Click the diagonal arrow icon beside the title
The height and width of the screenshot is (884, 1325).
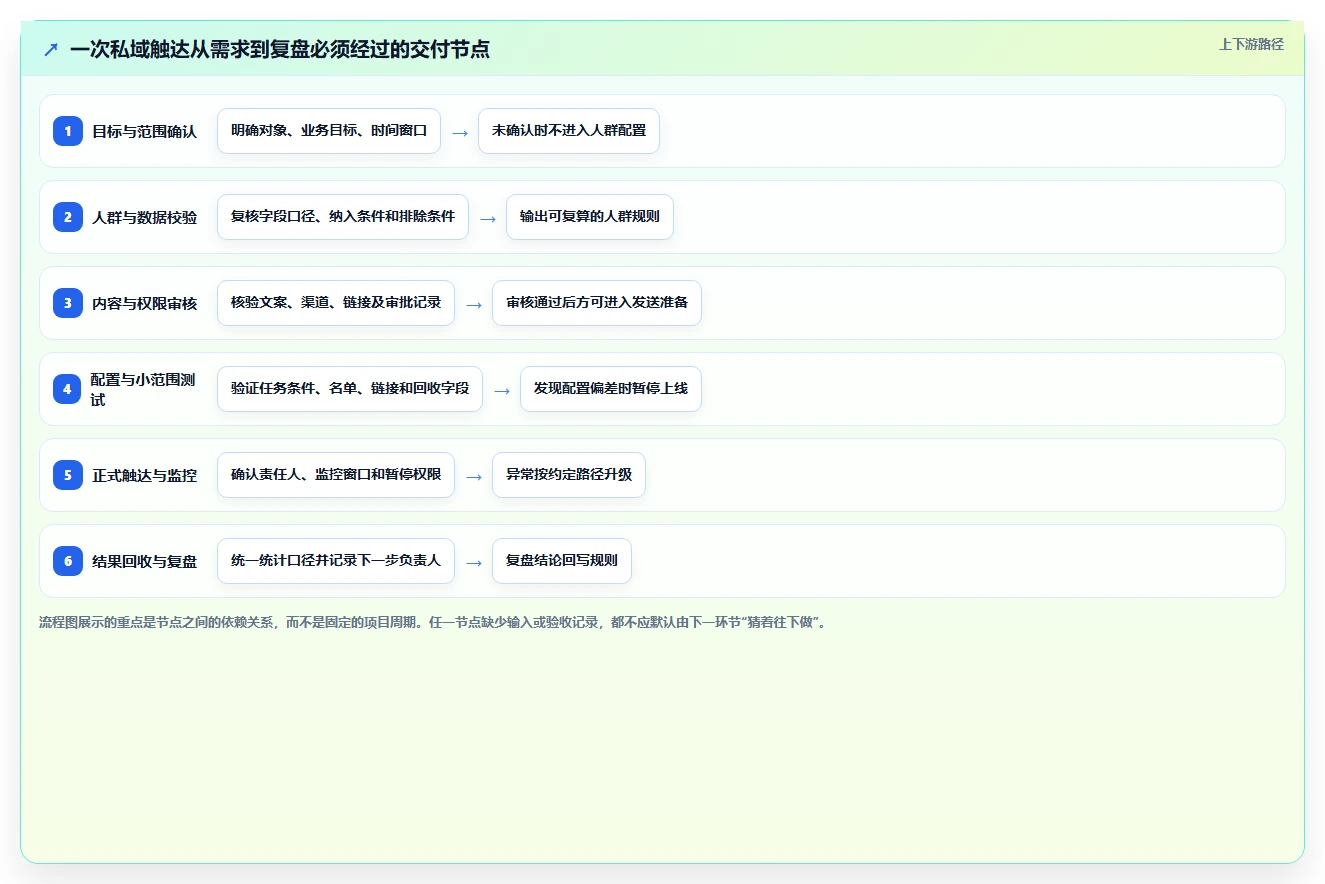[x=51, y=50]
